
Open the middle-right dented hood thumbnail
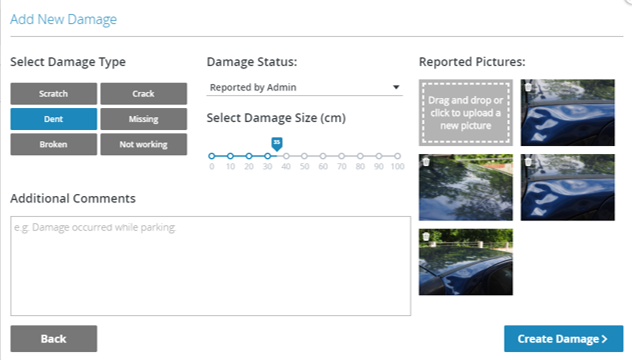568,187
